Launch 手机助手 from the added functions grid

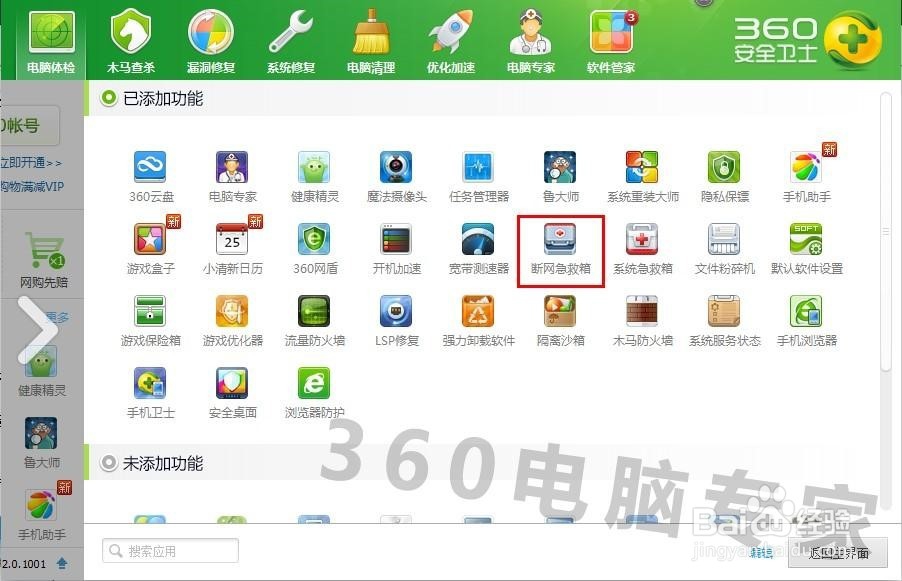point(807,176)
